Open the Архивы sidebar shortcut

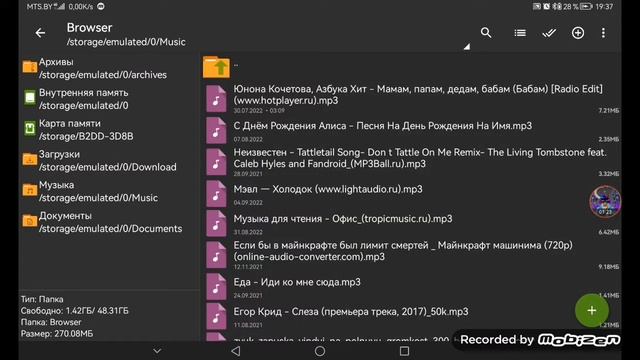(109, 68)
